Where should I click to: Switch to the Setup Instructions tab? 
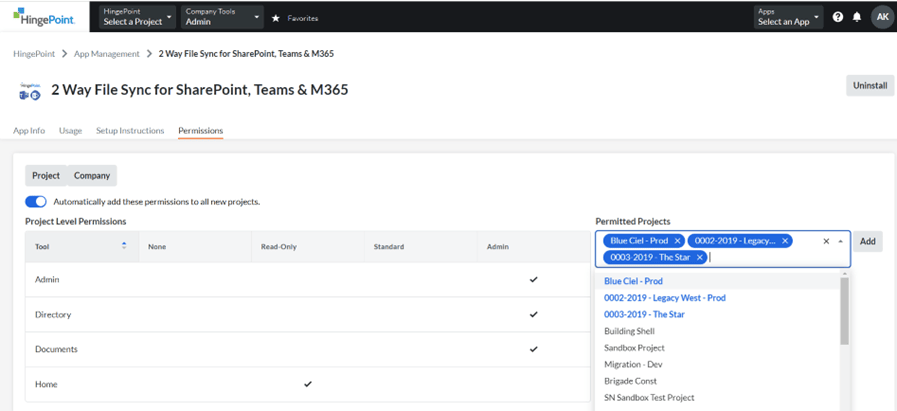tap(130, 131)
